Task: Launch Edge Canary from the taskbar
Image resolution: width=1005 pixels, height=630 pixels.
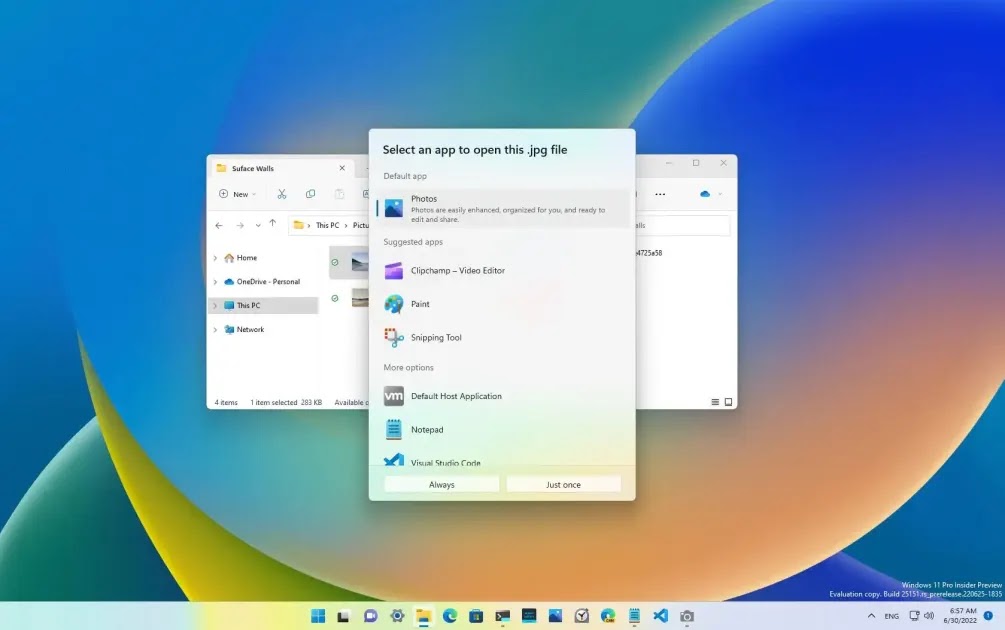Action: (608, 616)
